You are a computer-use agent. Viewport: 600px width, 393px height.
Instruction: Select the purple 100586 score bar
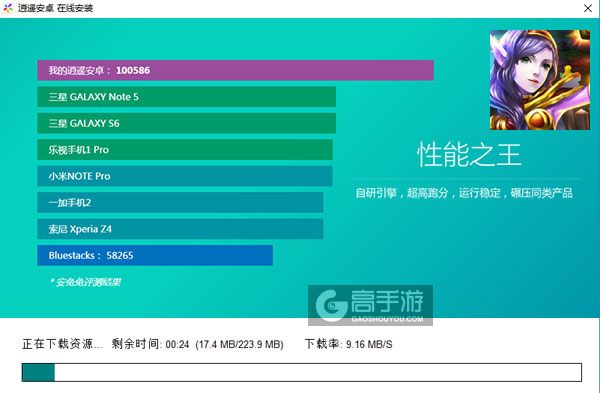[235, 70]
